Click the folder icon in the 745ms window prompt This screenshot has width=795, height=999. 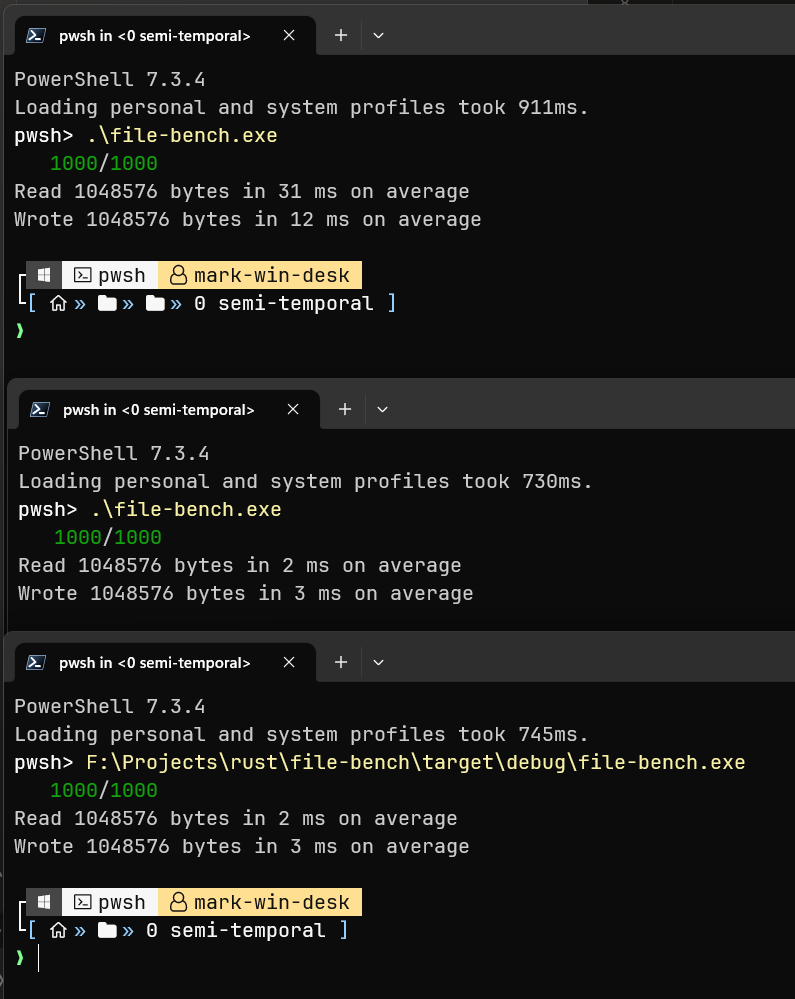(107, 930)
